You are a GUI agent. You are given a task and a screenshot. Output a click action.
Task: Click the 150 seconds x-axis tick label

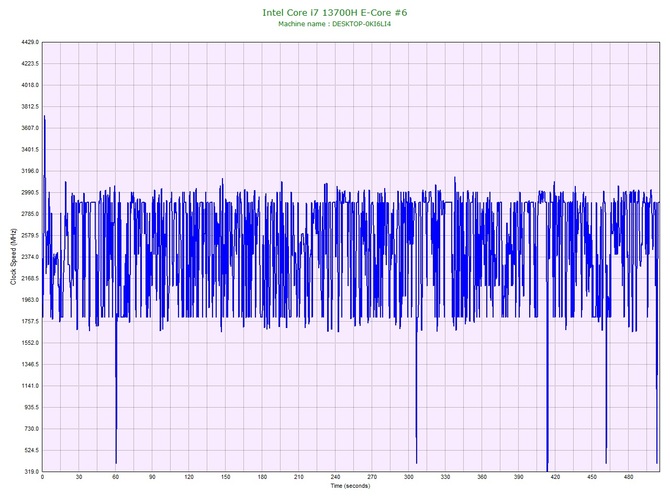tap(226, 477)
